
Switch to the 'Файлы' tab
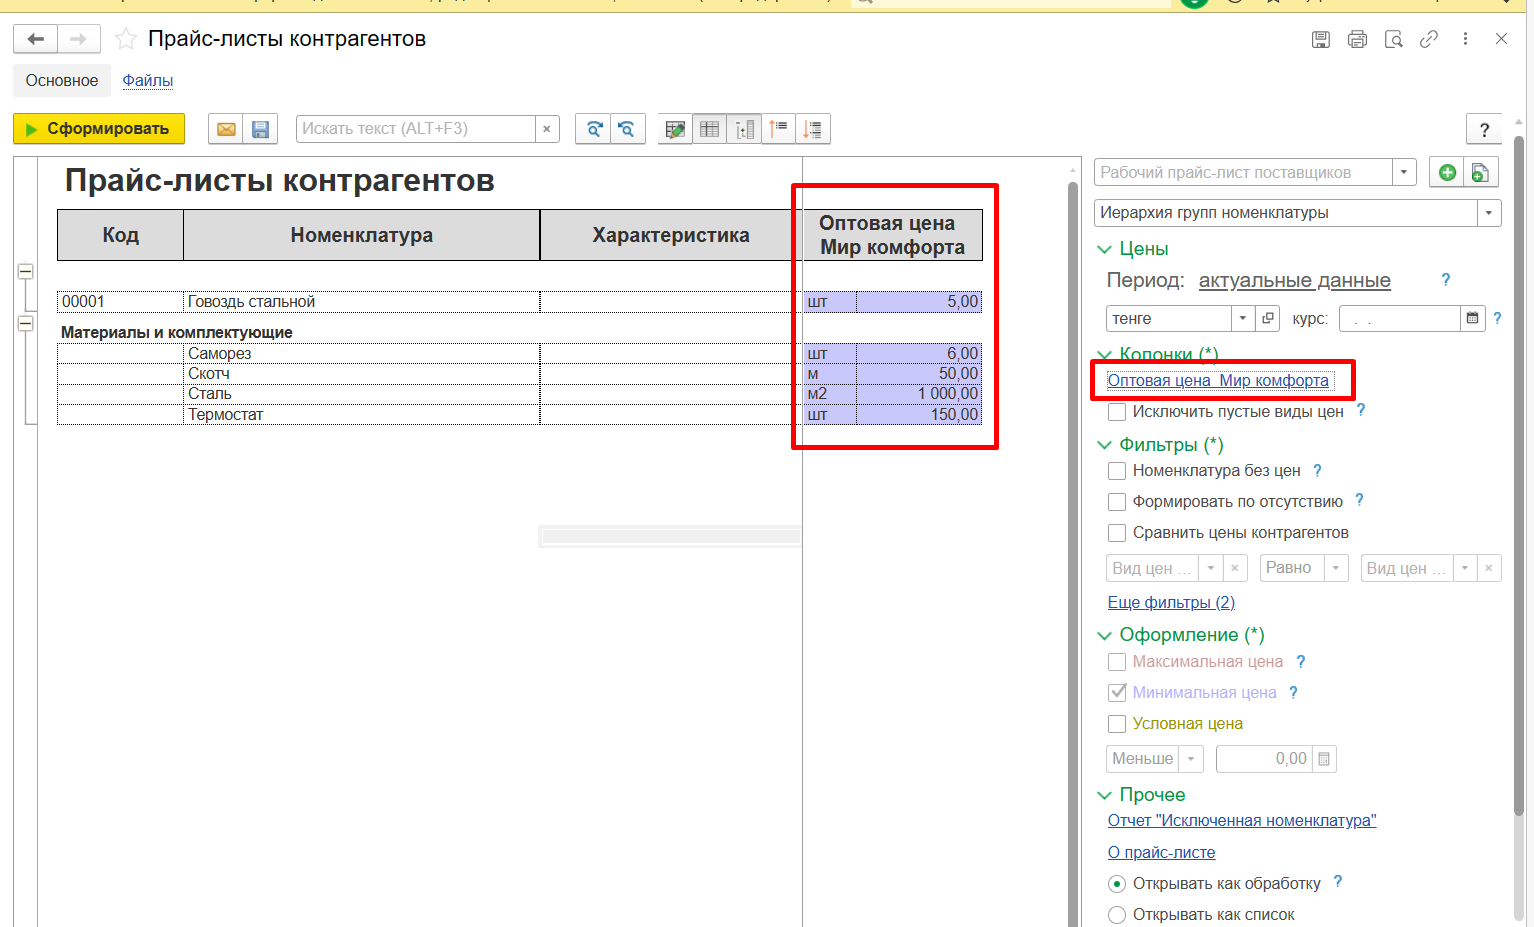tap(148, 81)
